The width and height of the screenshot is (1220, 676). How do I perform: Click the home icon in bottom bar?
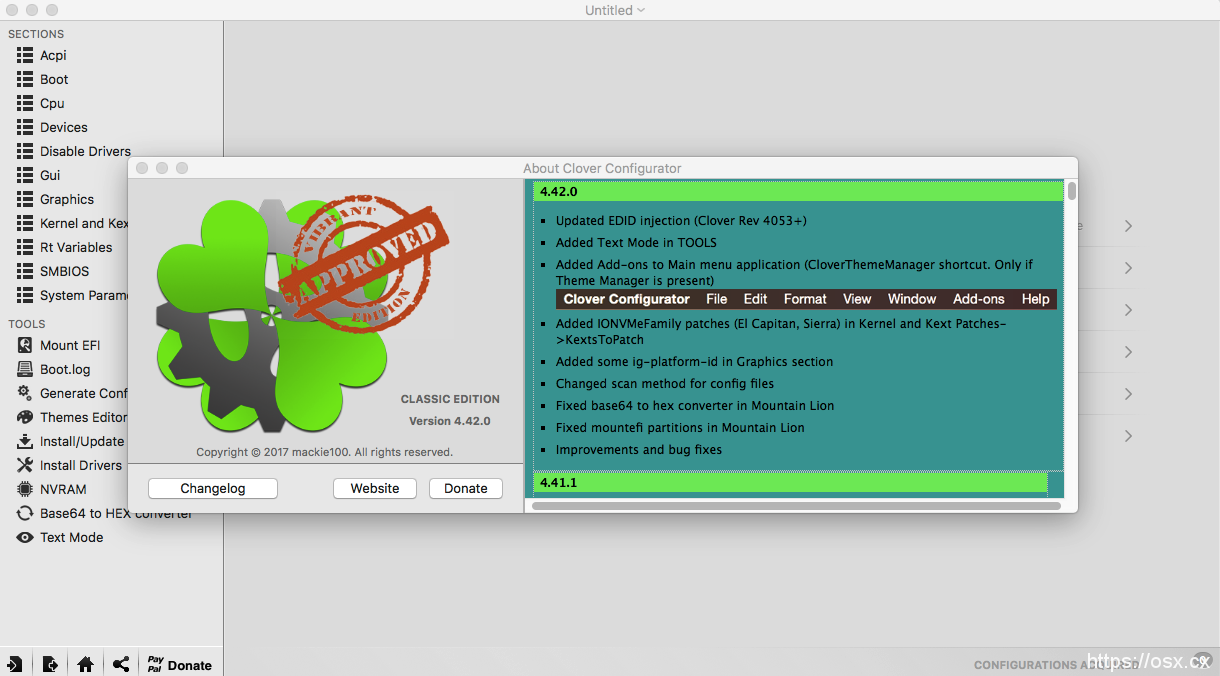(85, 664)
